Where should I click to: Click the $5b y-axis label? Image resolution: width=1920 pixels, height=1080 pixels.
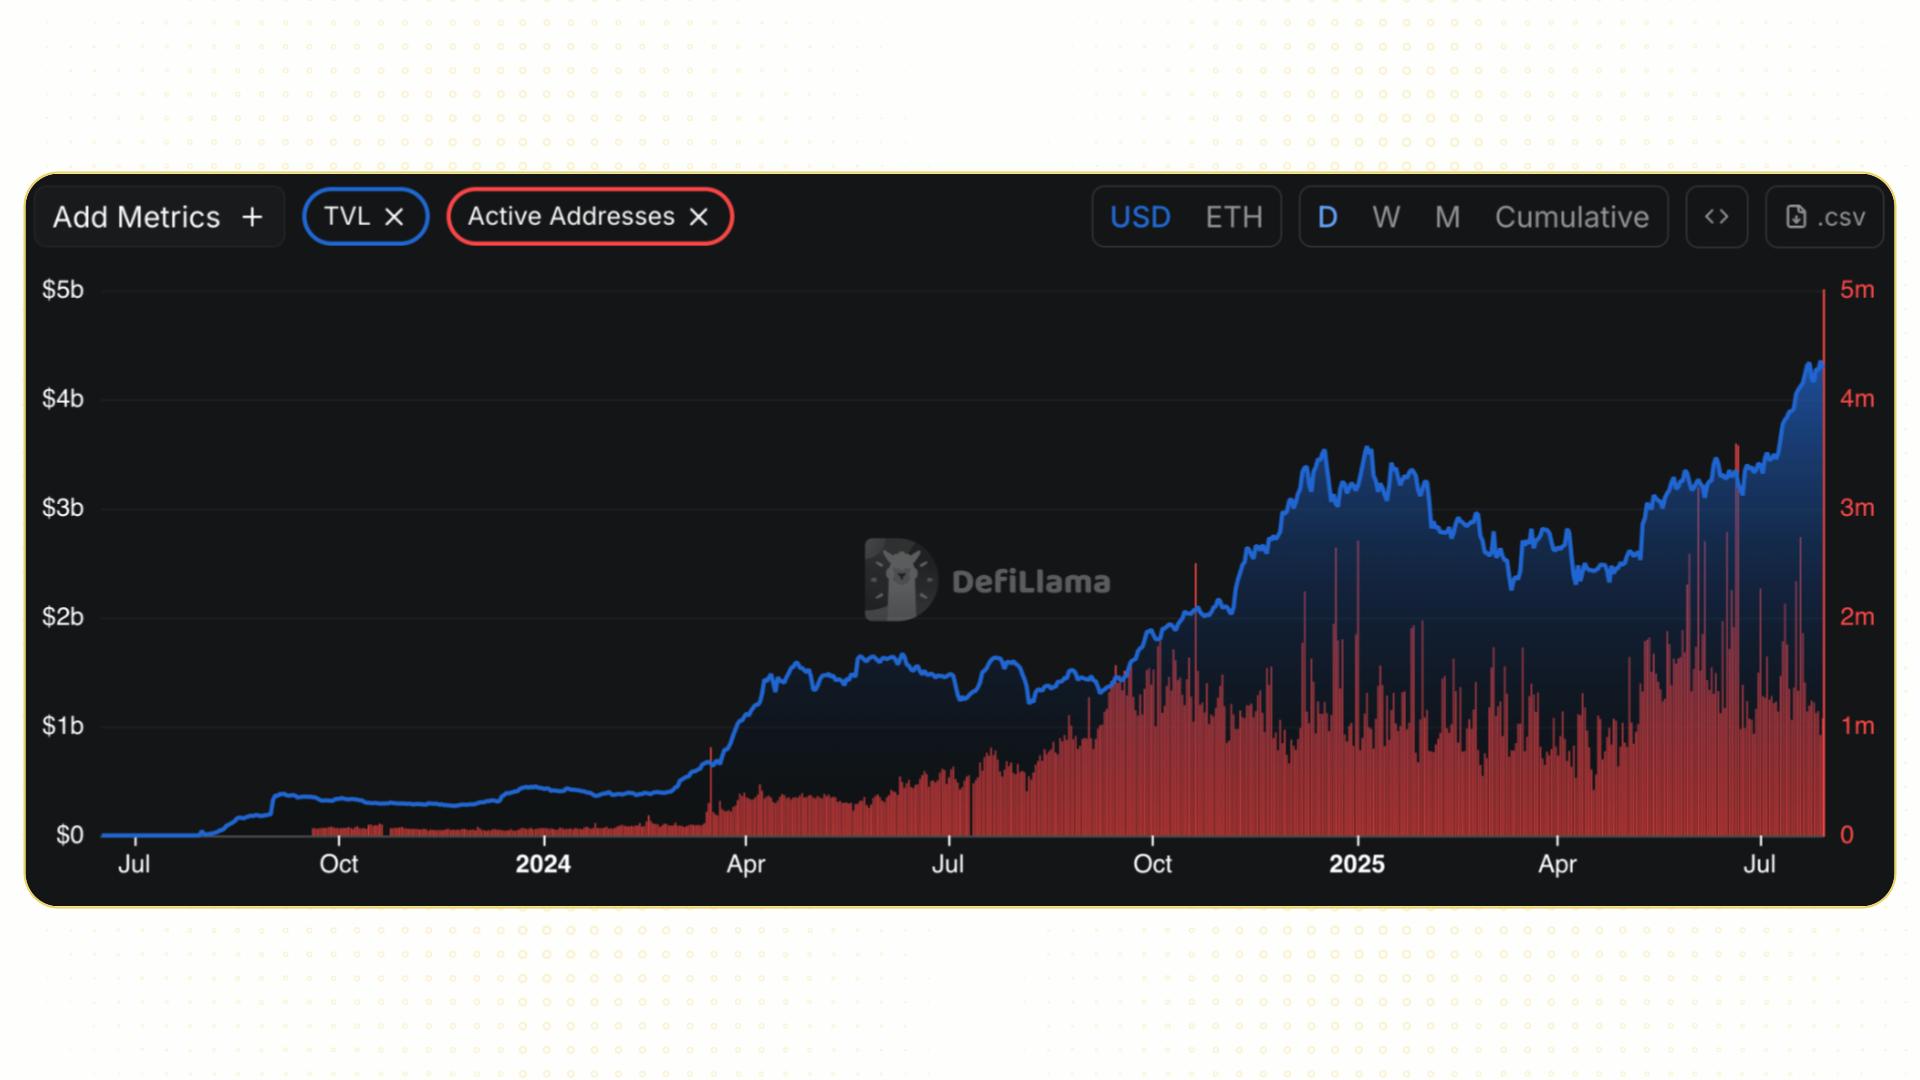[63, 290]
